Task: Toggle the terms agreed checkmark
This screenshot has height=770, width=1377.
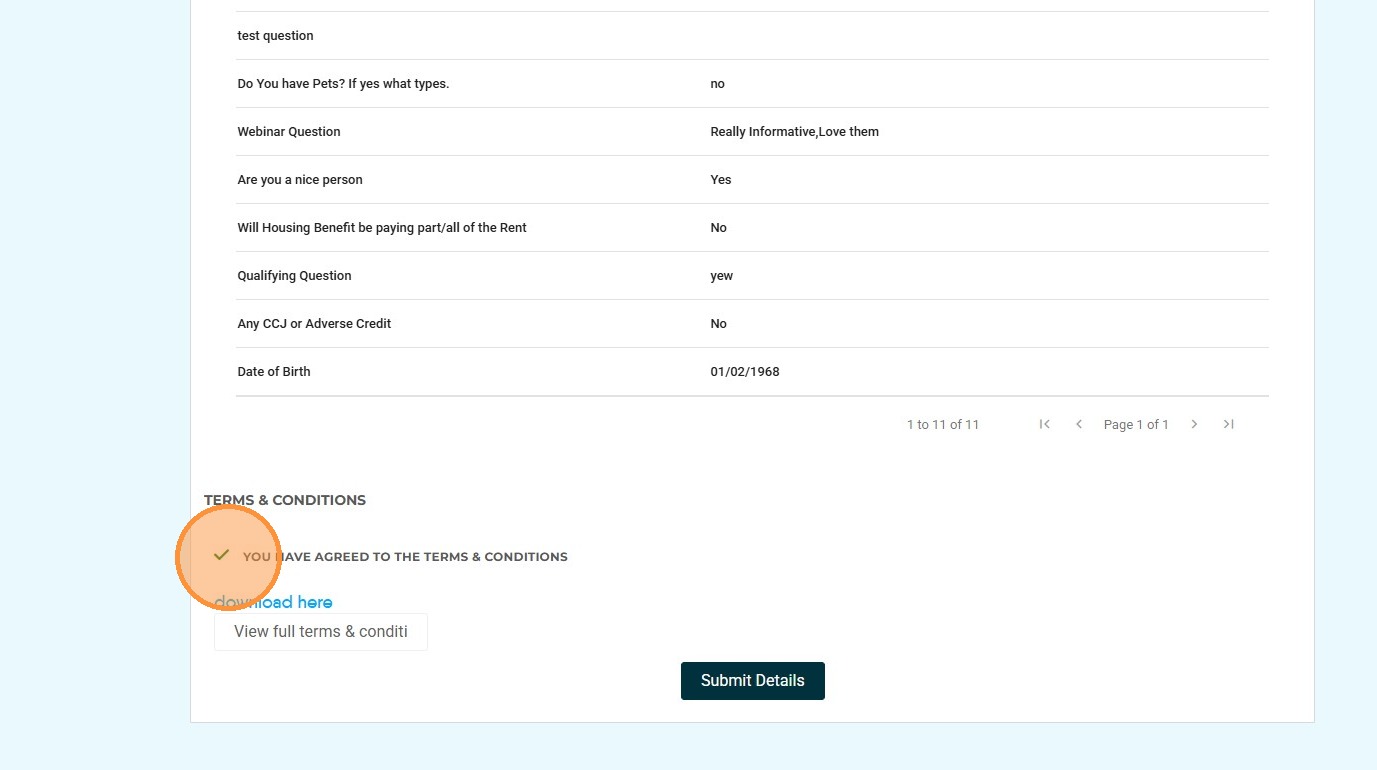Action: click(222, 555)
